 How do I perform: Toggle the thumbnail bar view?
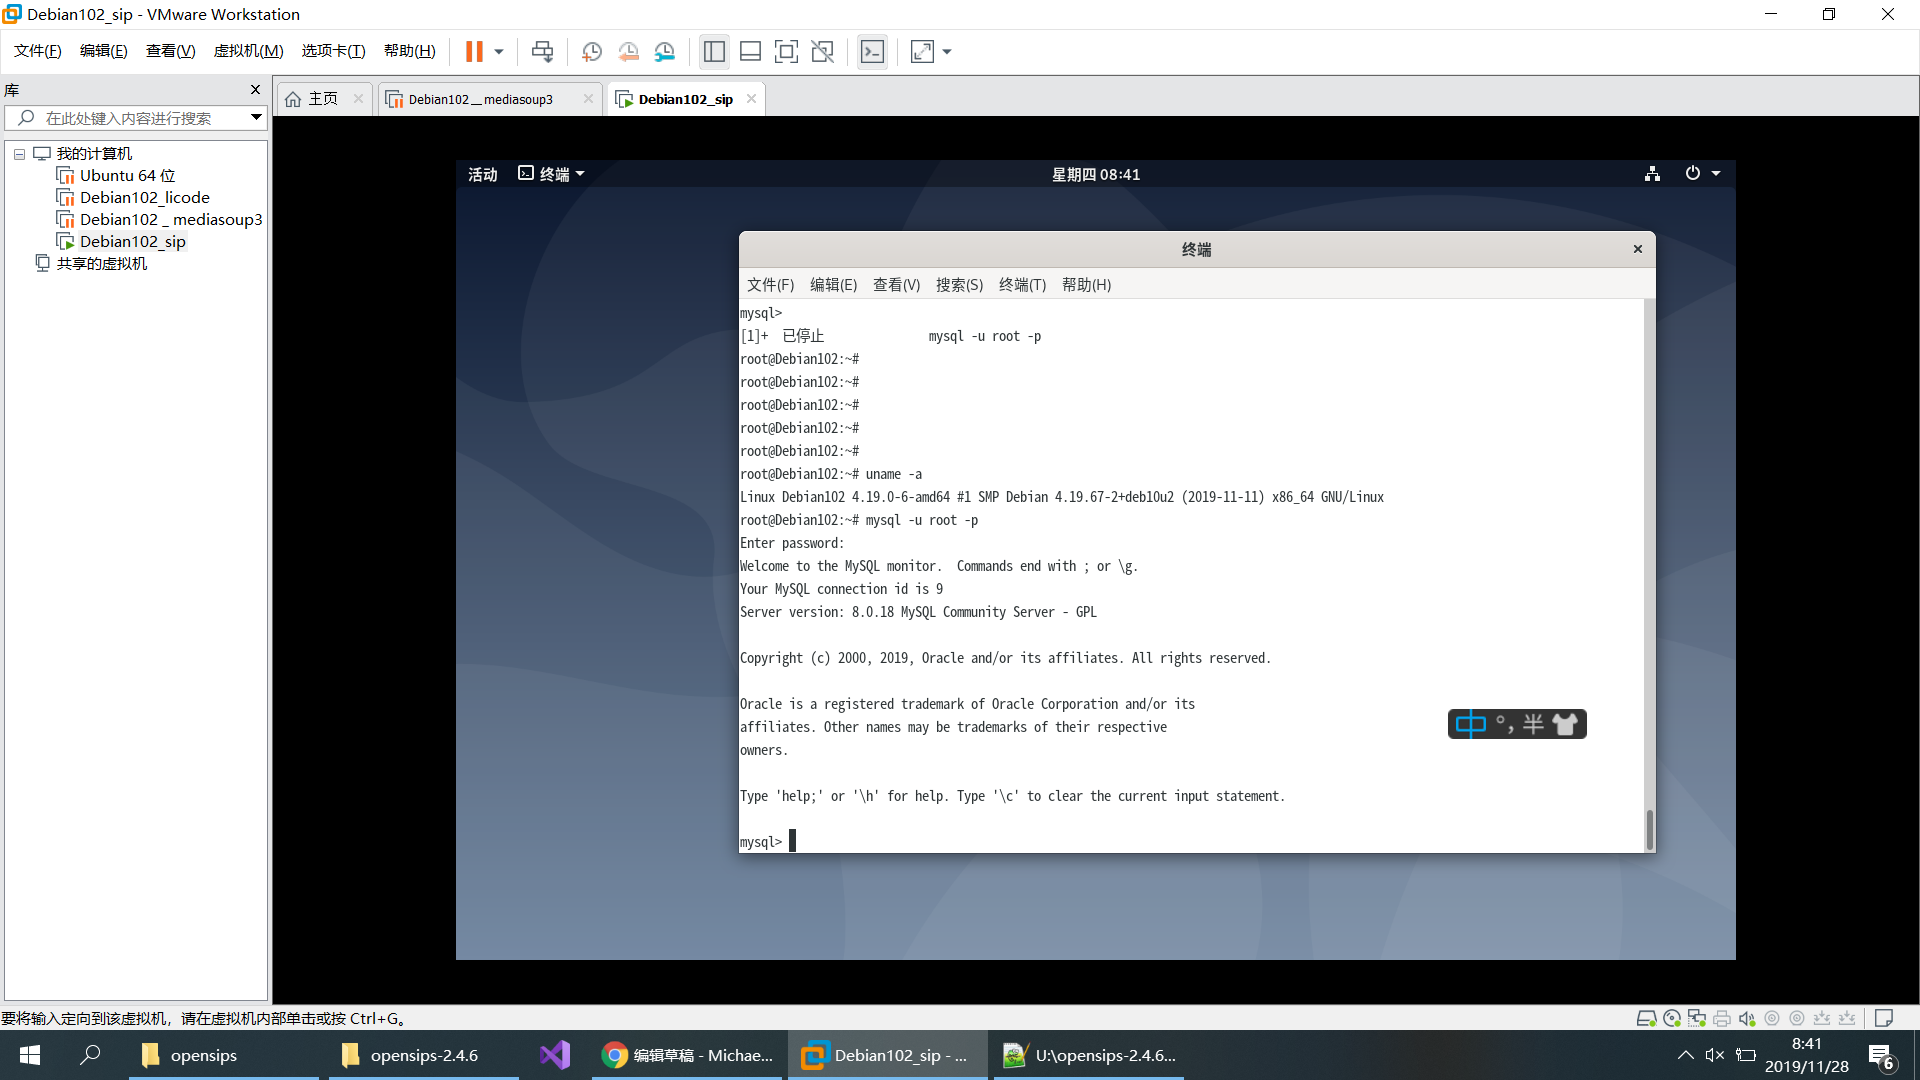pyautogui.click(x=750, y=51)
